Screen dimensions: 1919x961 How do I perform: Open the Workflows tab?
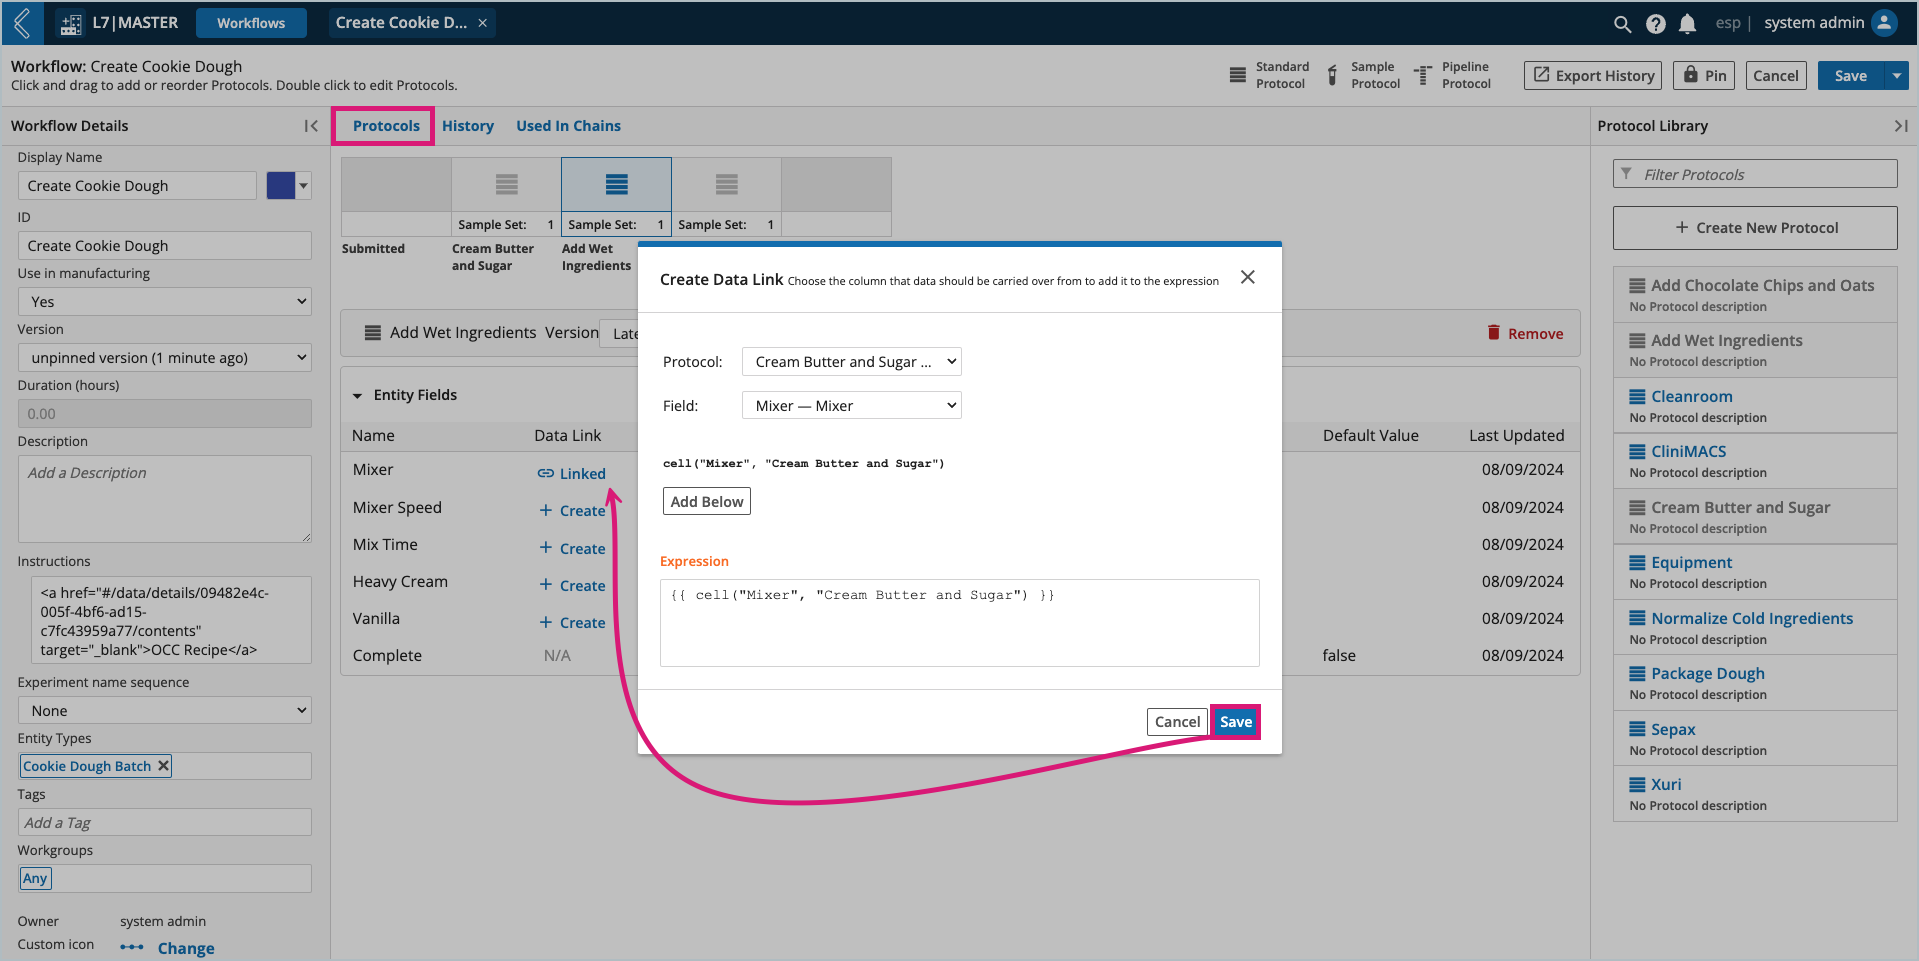pyautogui.click(x=251, y=23)
